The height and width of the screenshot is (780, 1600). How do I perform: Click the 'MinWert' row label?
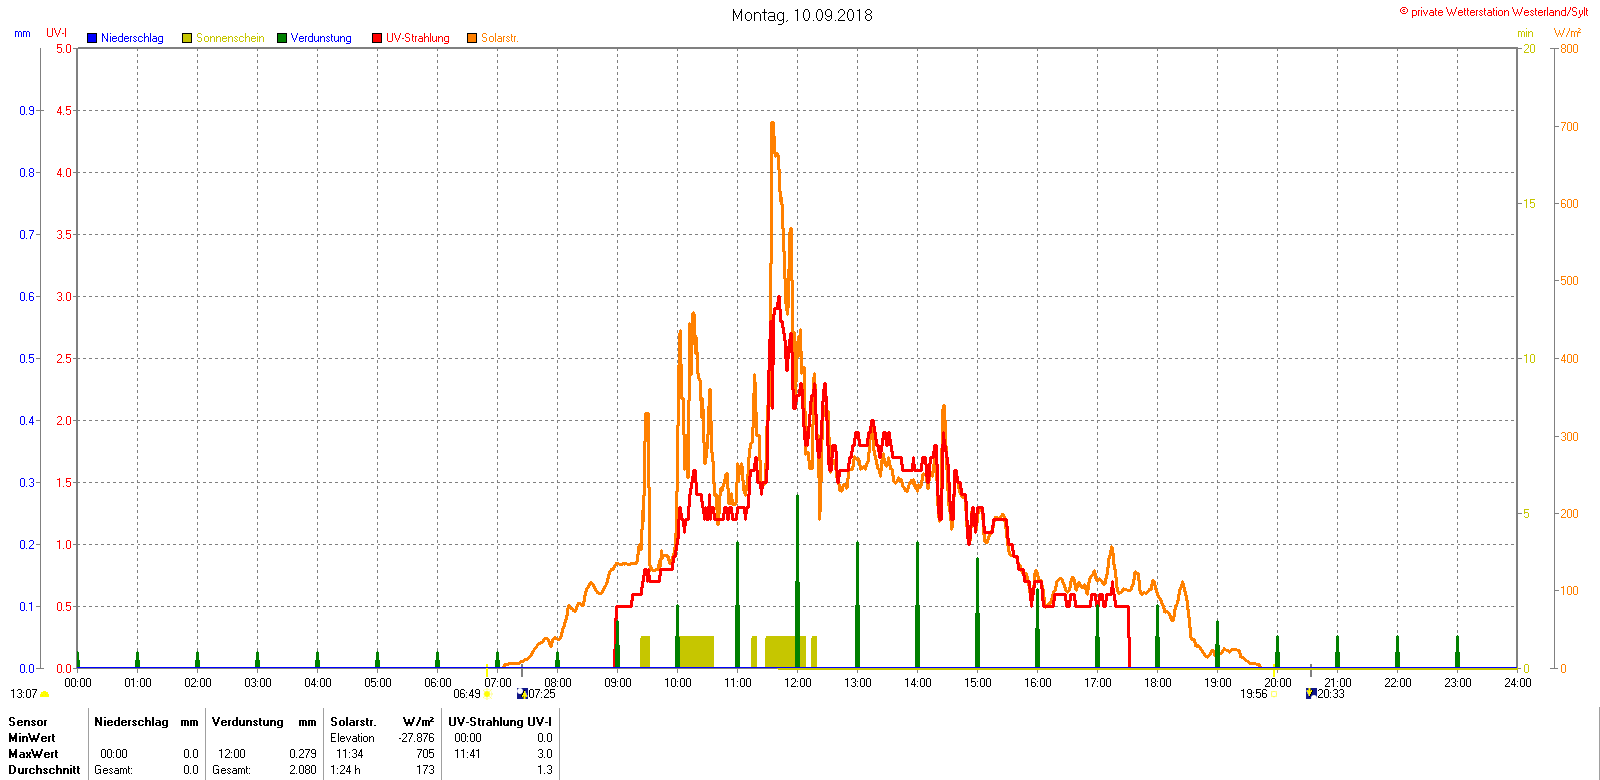tap(32, 738)
